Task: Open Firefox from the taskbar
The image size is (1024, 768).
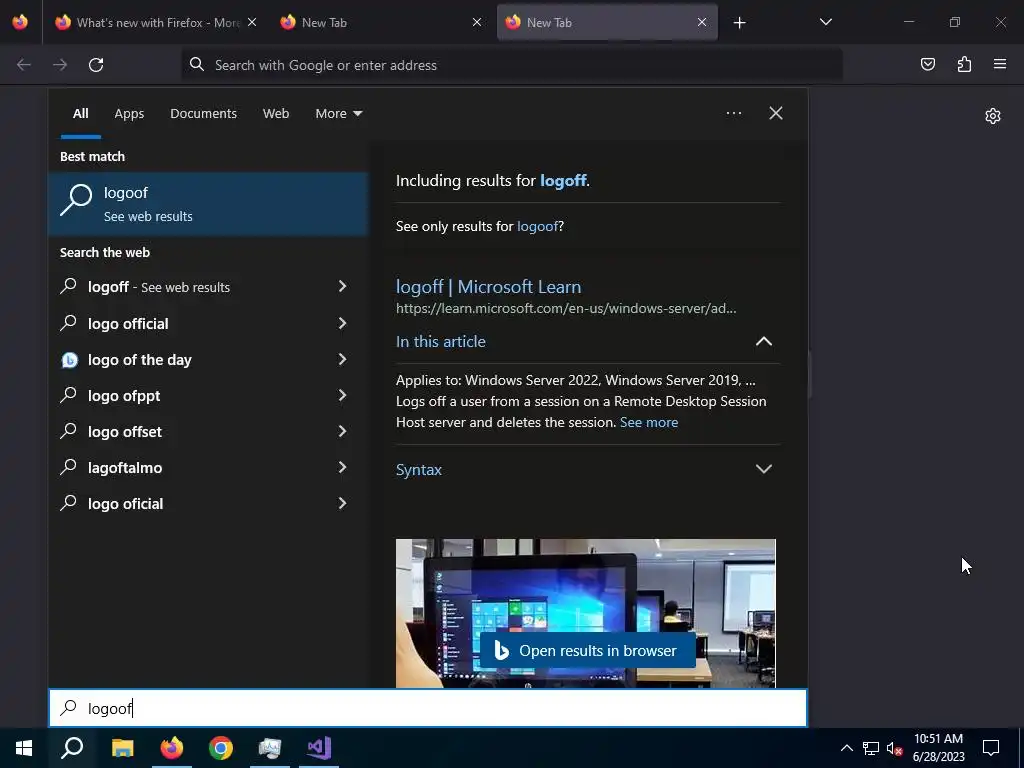Action: point(172,748)
